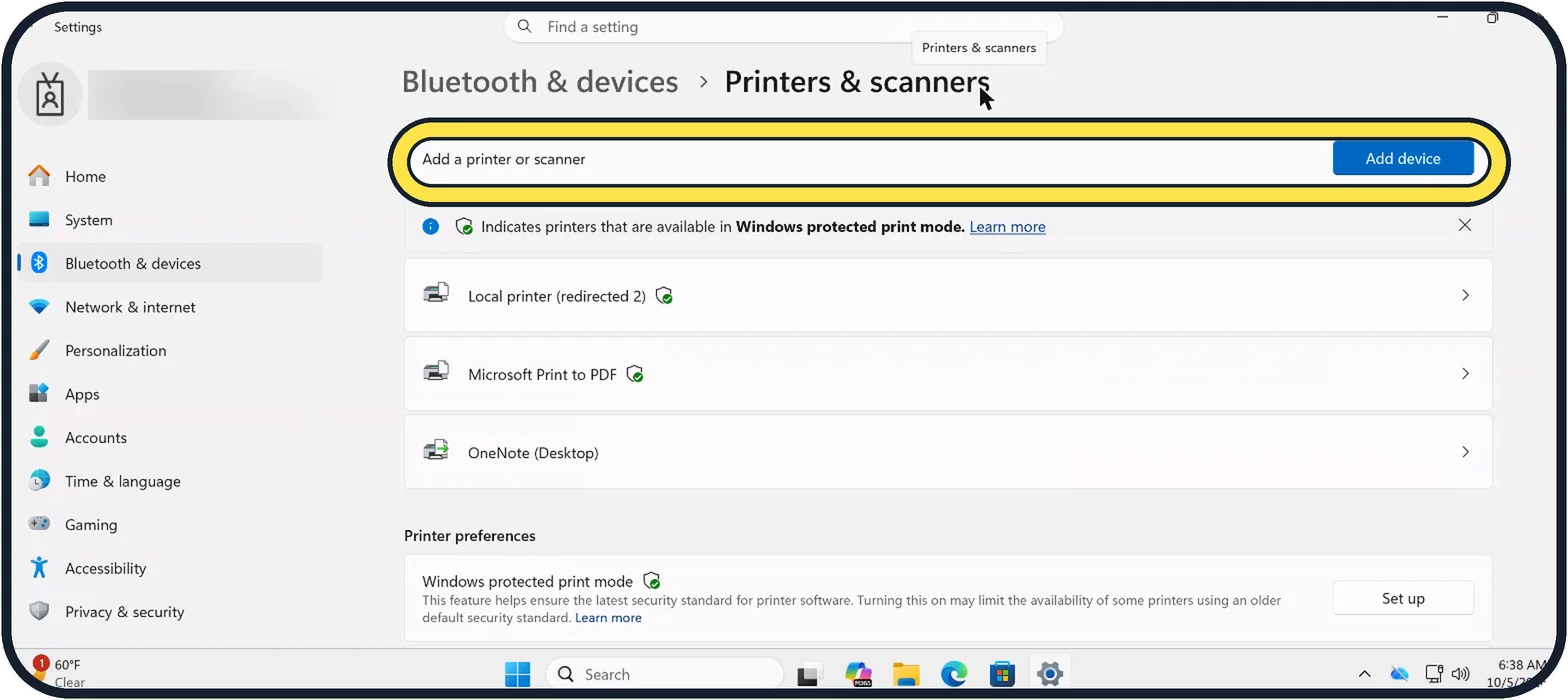The image size is (1568, 700).
Task: Open Privacy & security settings
Action: tap(168, 611)
